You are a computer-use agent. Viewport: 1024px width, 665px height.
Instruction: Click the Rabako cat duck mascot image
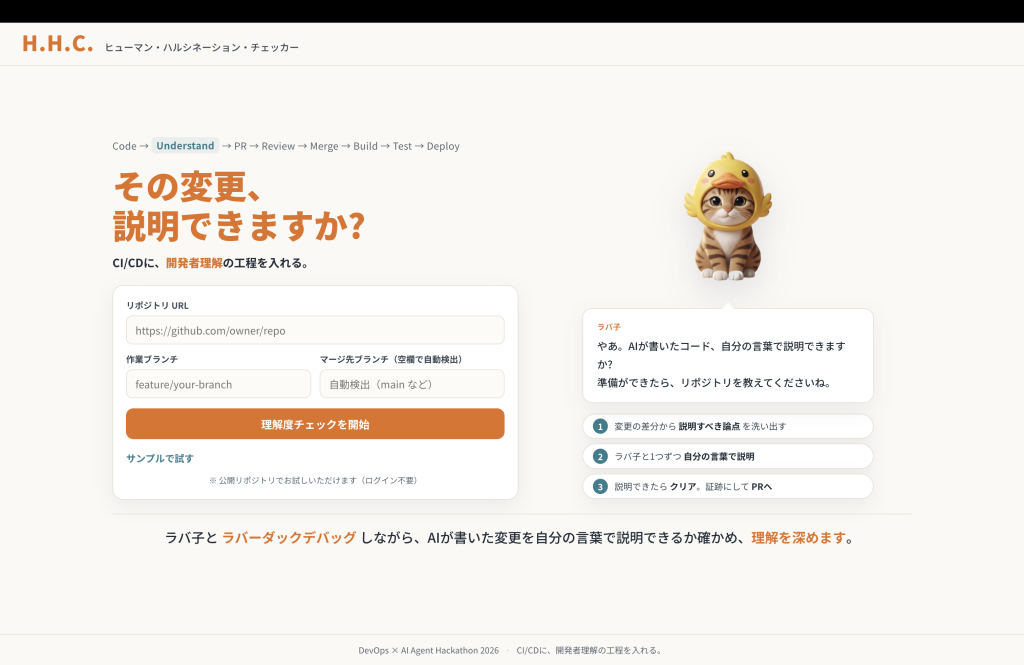(x=728, y=218)
